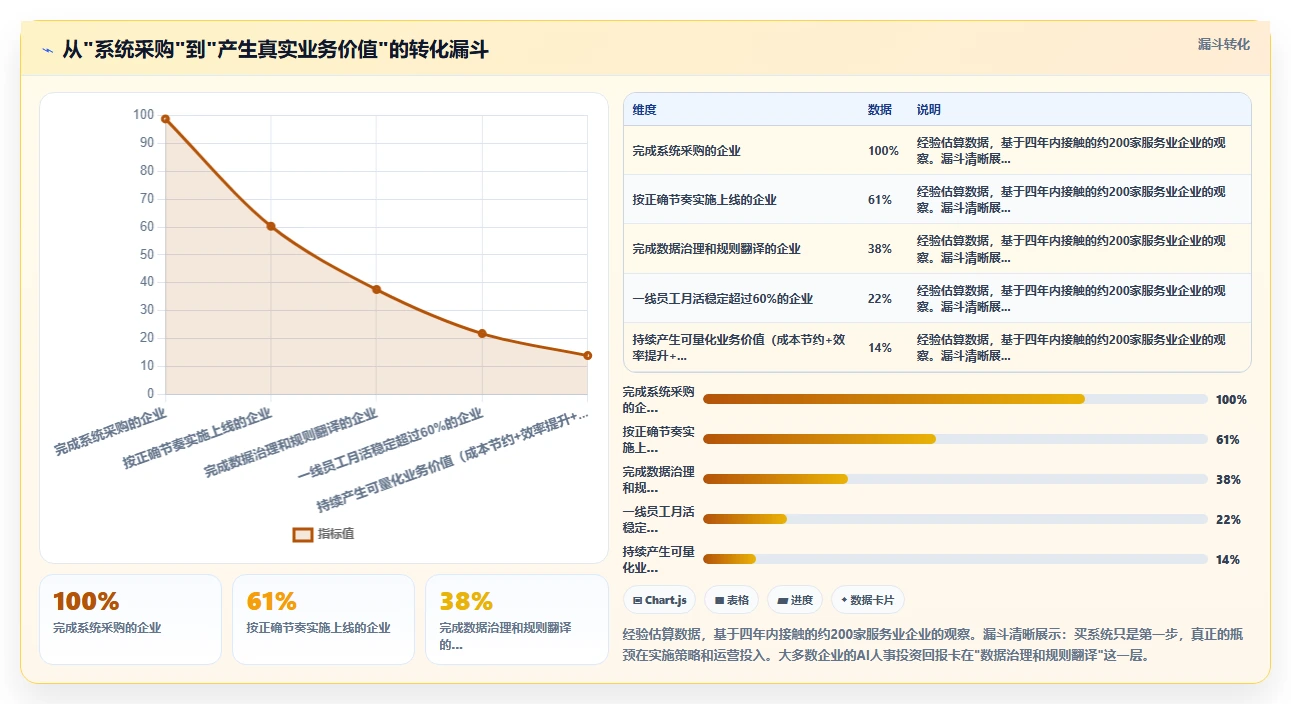Click the 漏斗转化 label at top right
This screenshot has width=1291, height=704.
[1223, 45]
